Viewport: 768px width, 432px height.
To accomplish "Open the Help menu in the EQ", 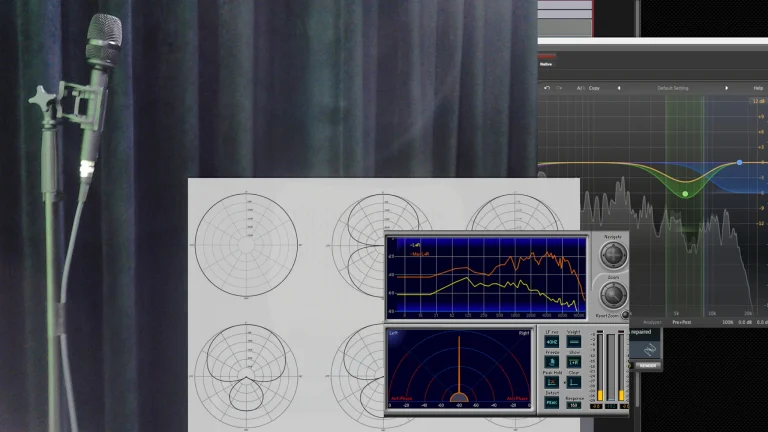I will (757, 88).
